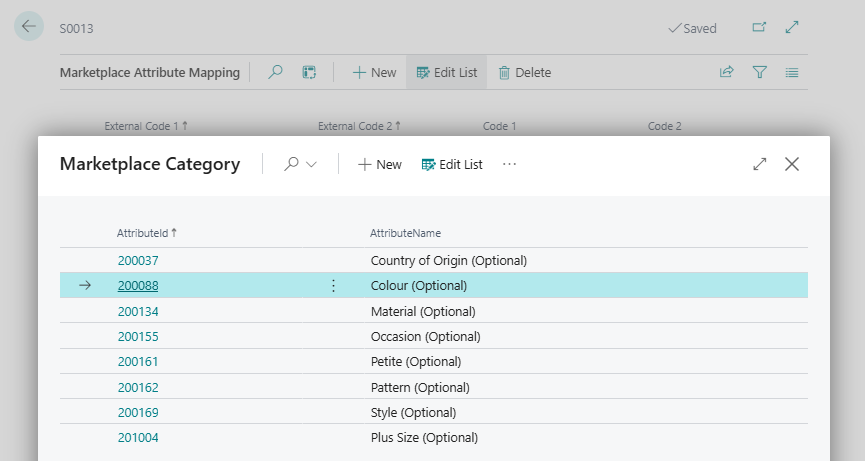The image size is (865, 461).
Task: Open the more options ellipsis menu
Action: pyautogui.click(x=509, y=164)
